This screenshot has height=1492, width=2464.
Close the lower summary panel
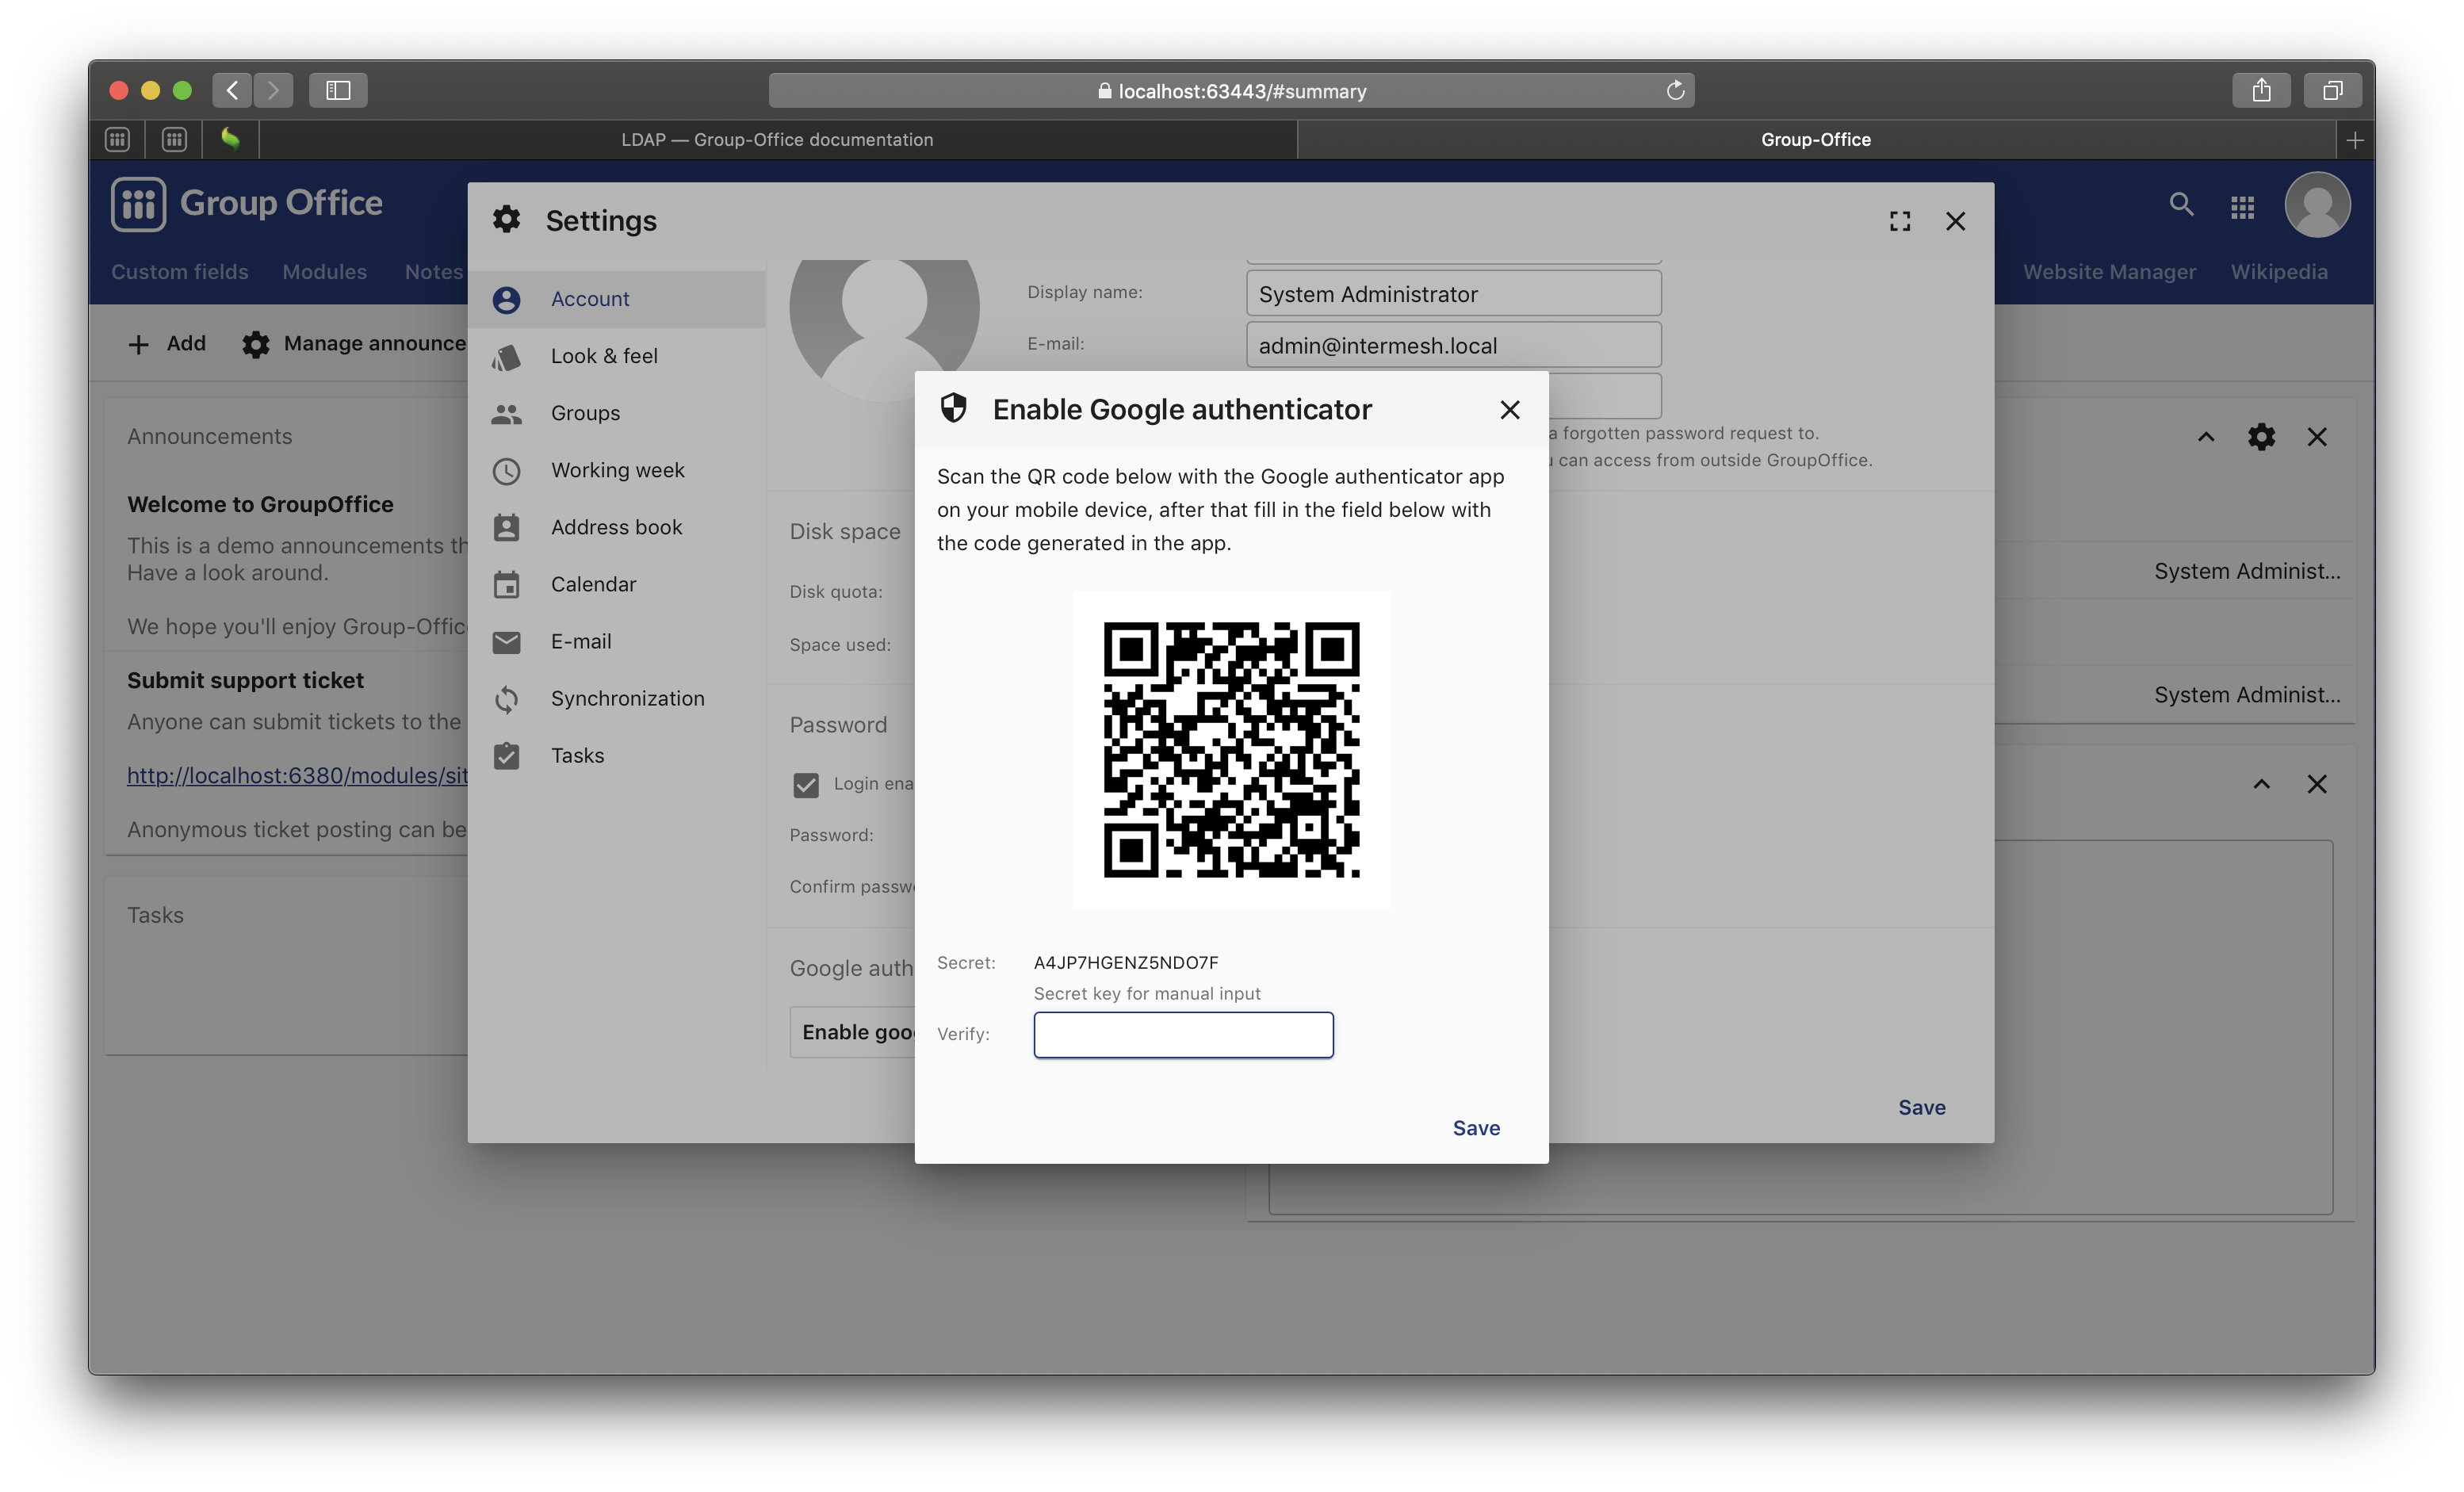point(2317,784)
